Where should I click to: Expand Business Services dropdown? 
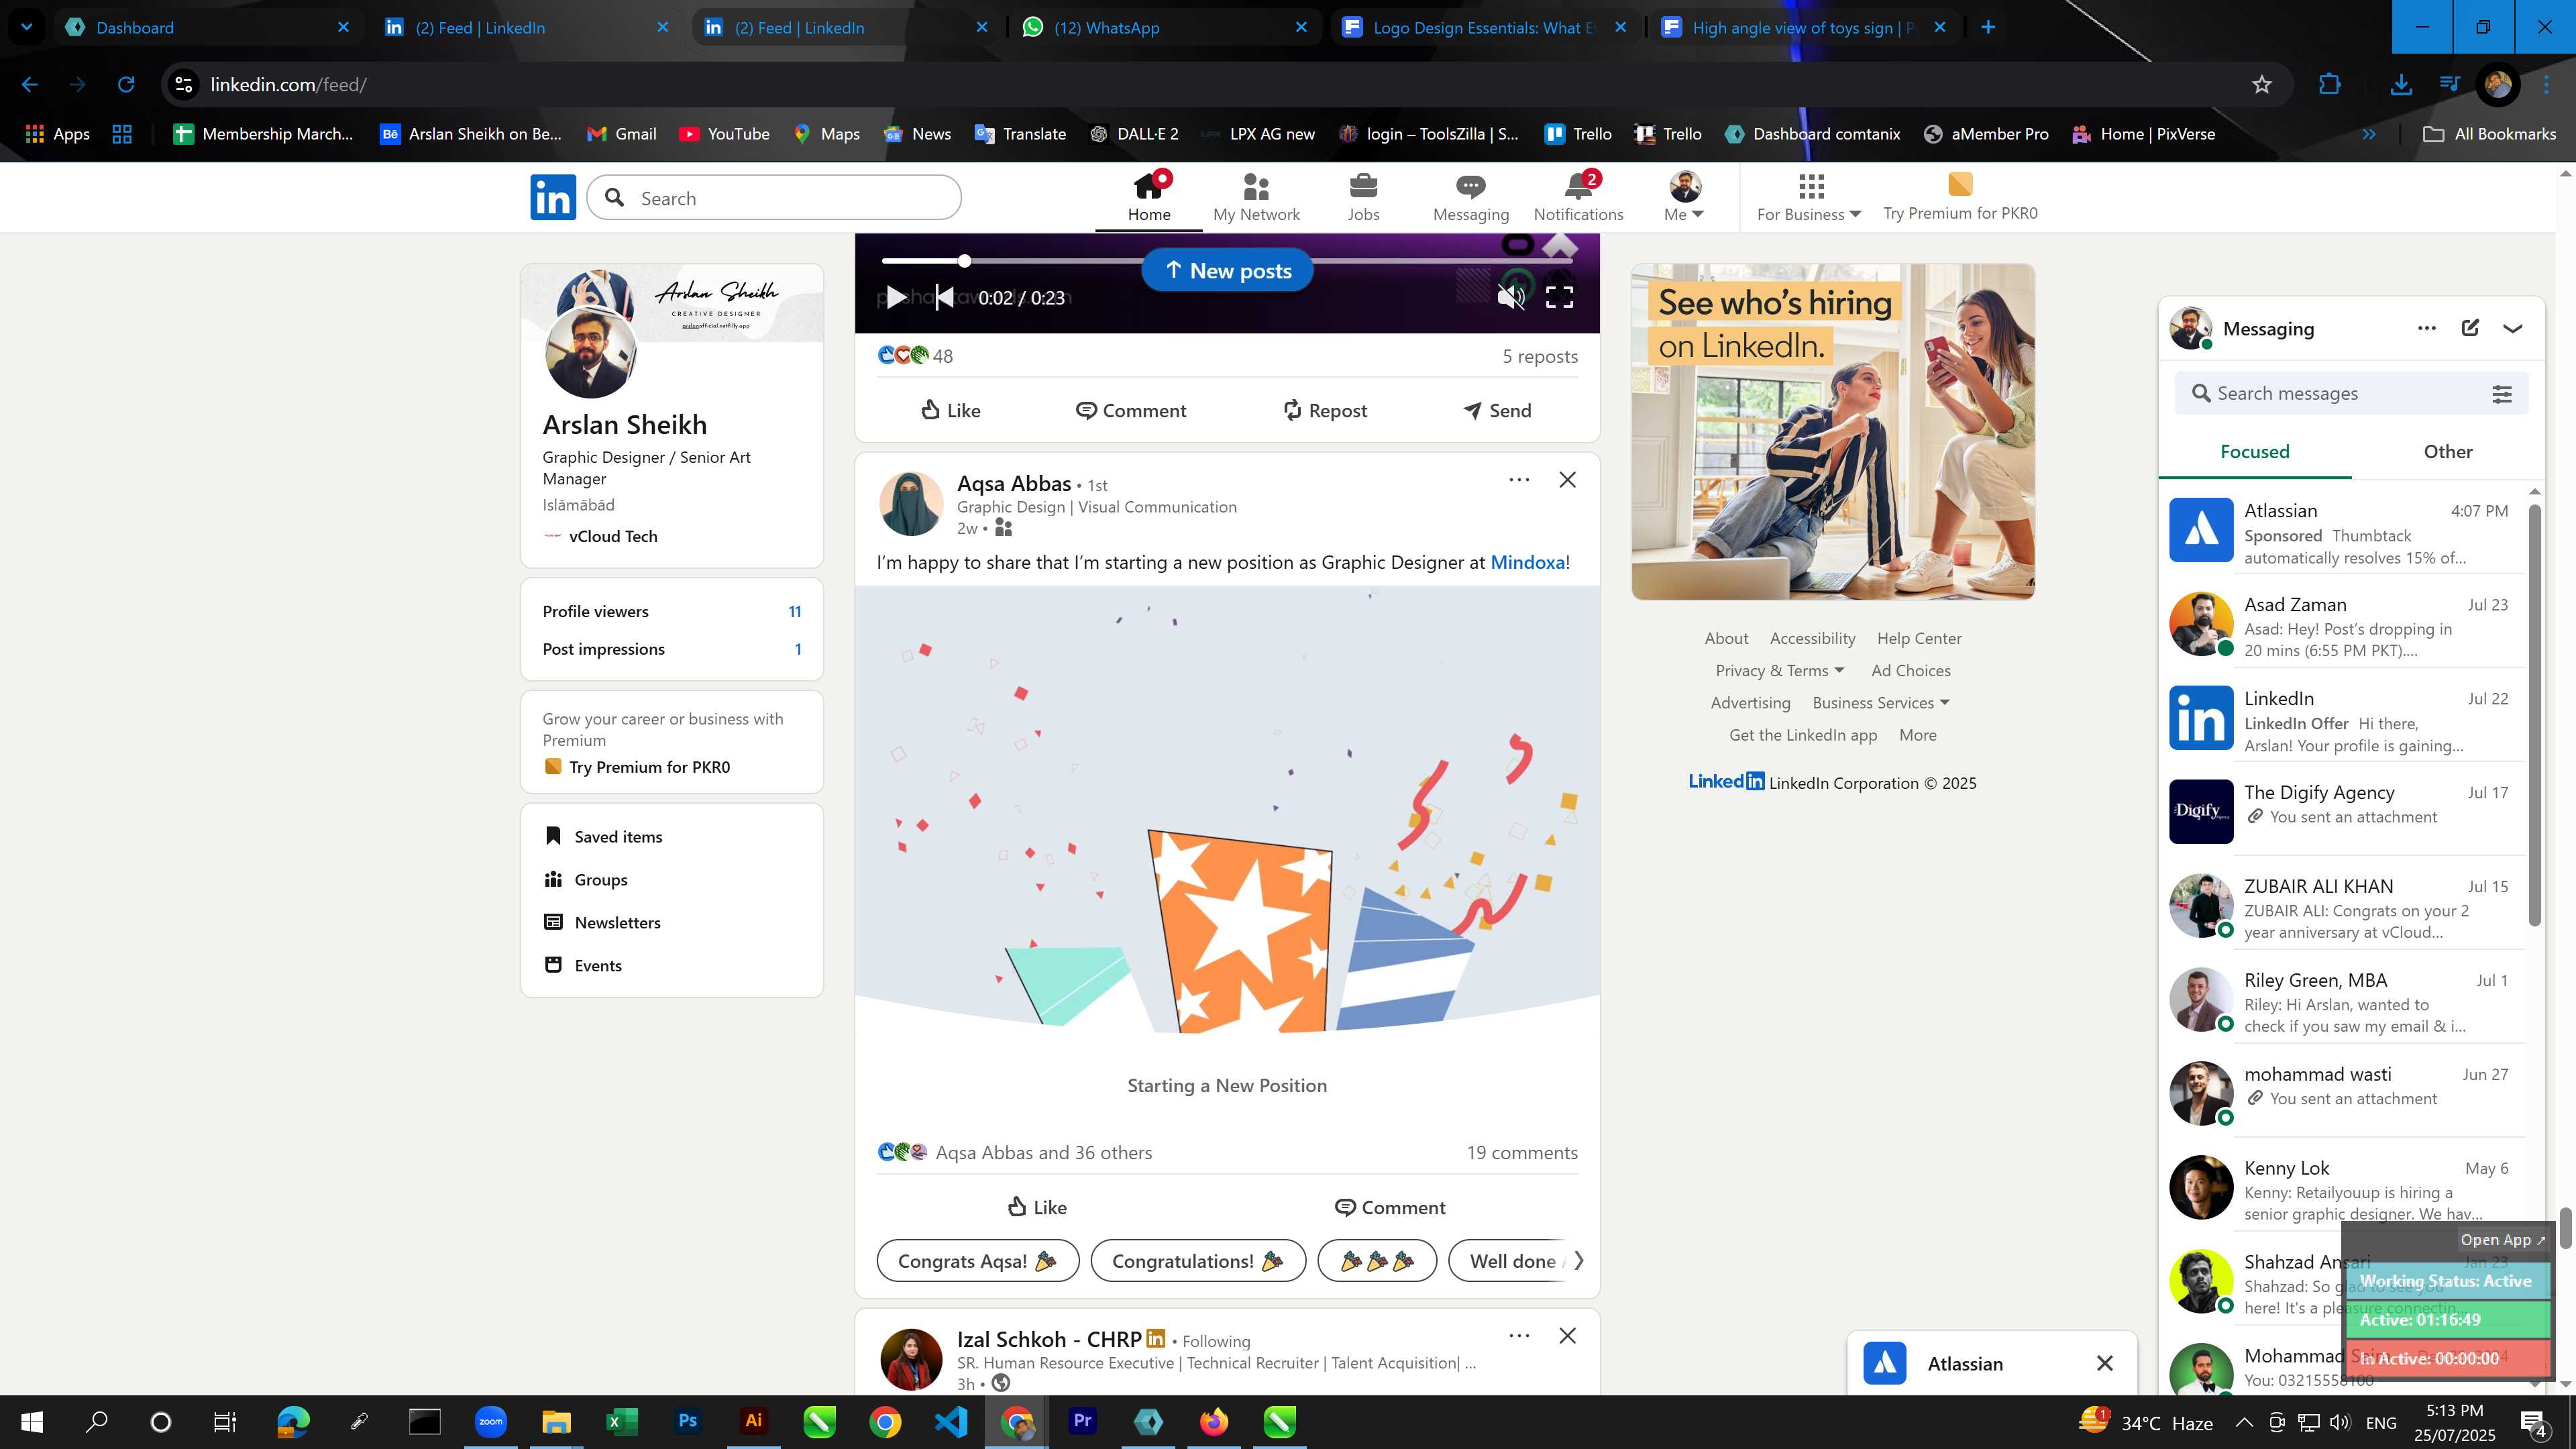(x=1880, y=702)
